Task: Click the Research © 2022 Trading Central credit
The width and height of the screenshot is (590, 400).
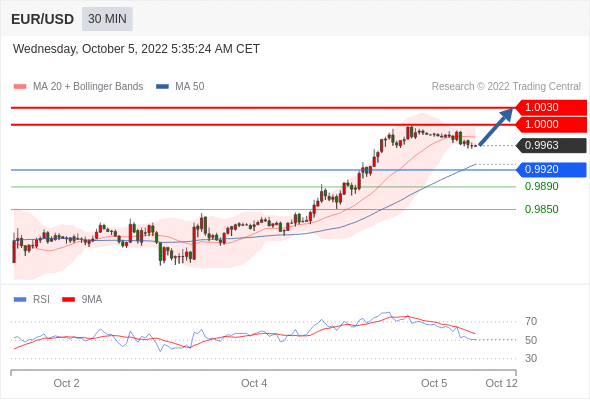Action: pyautogui.click(x=506, y=87)
